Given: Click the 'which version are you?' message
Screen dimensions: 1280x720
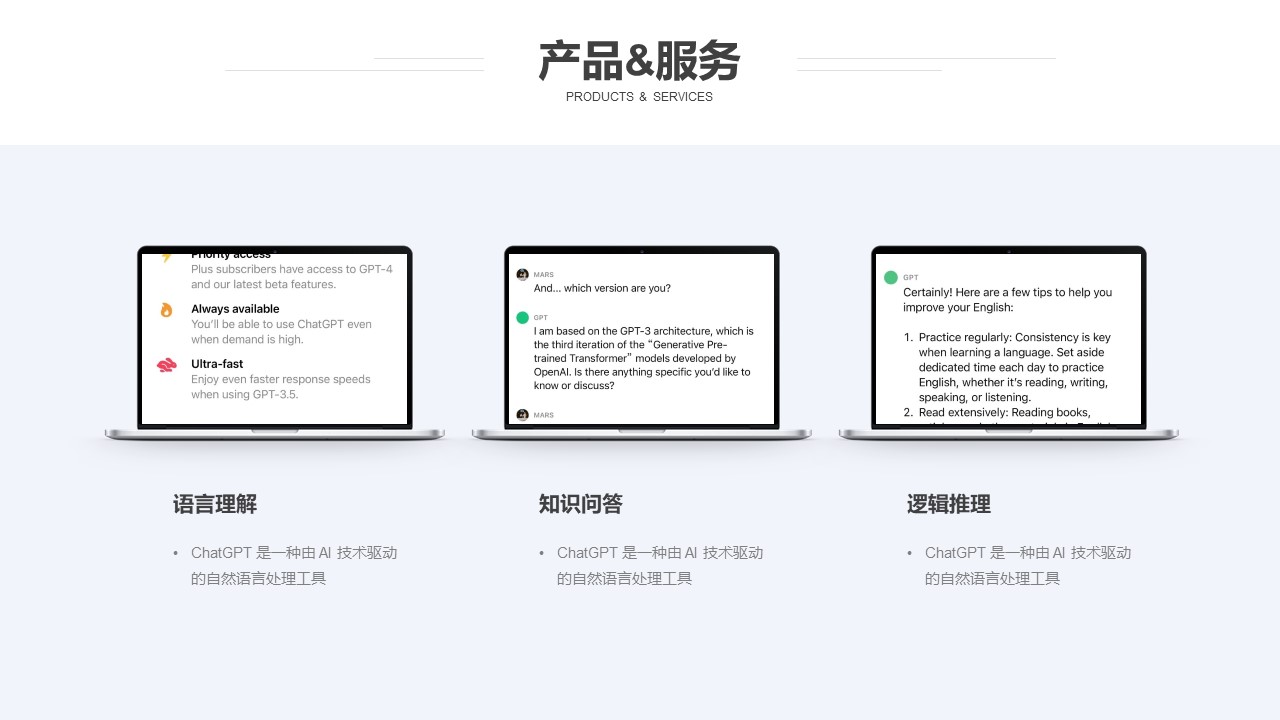Looking at the screenshot, I should click(x=602, y=288).
